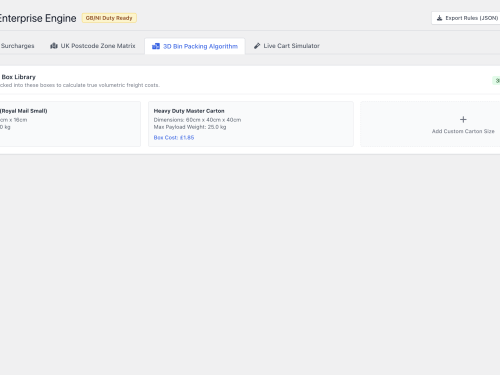Click the map icon beside UK Postcode
The image size is (500, 375).
point(54,46)
